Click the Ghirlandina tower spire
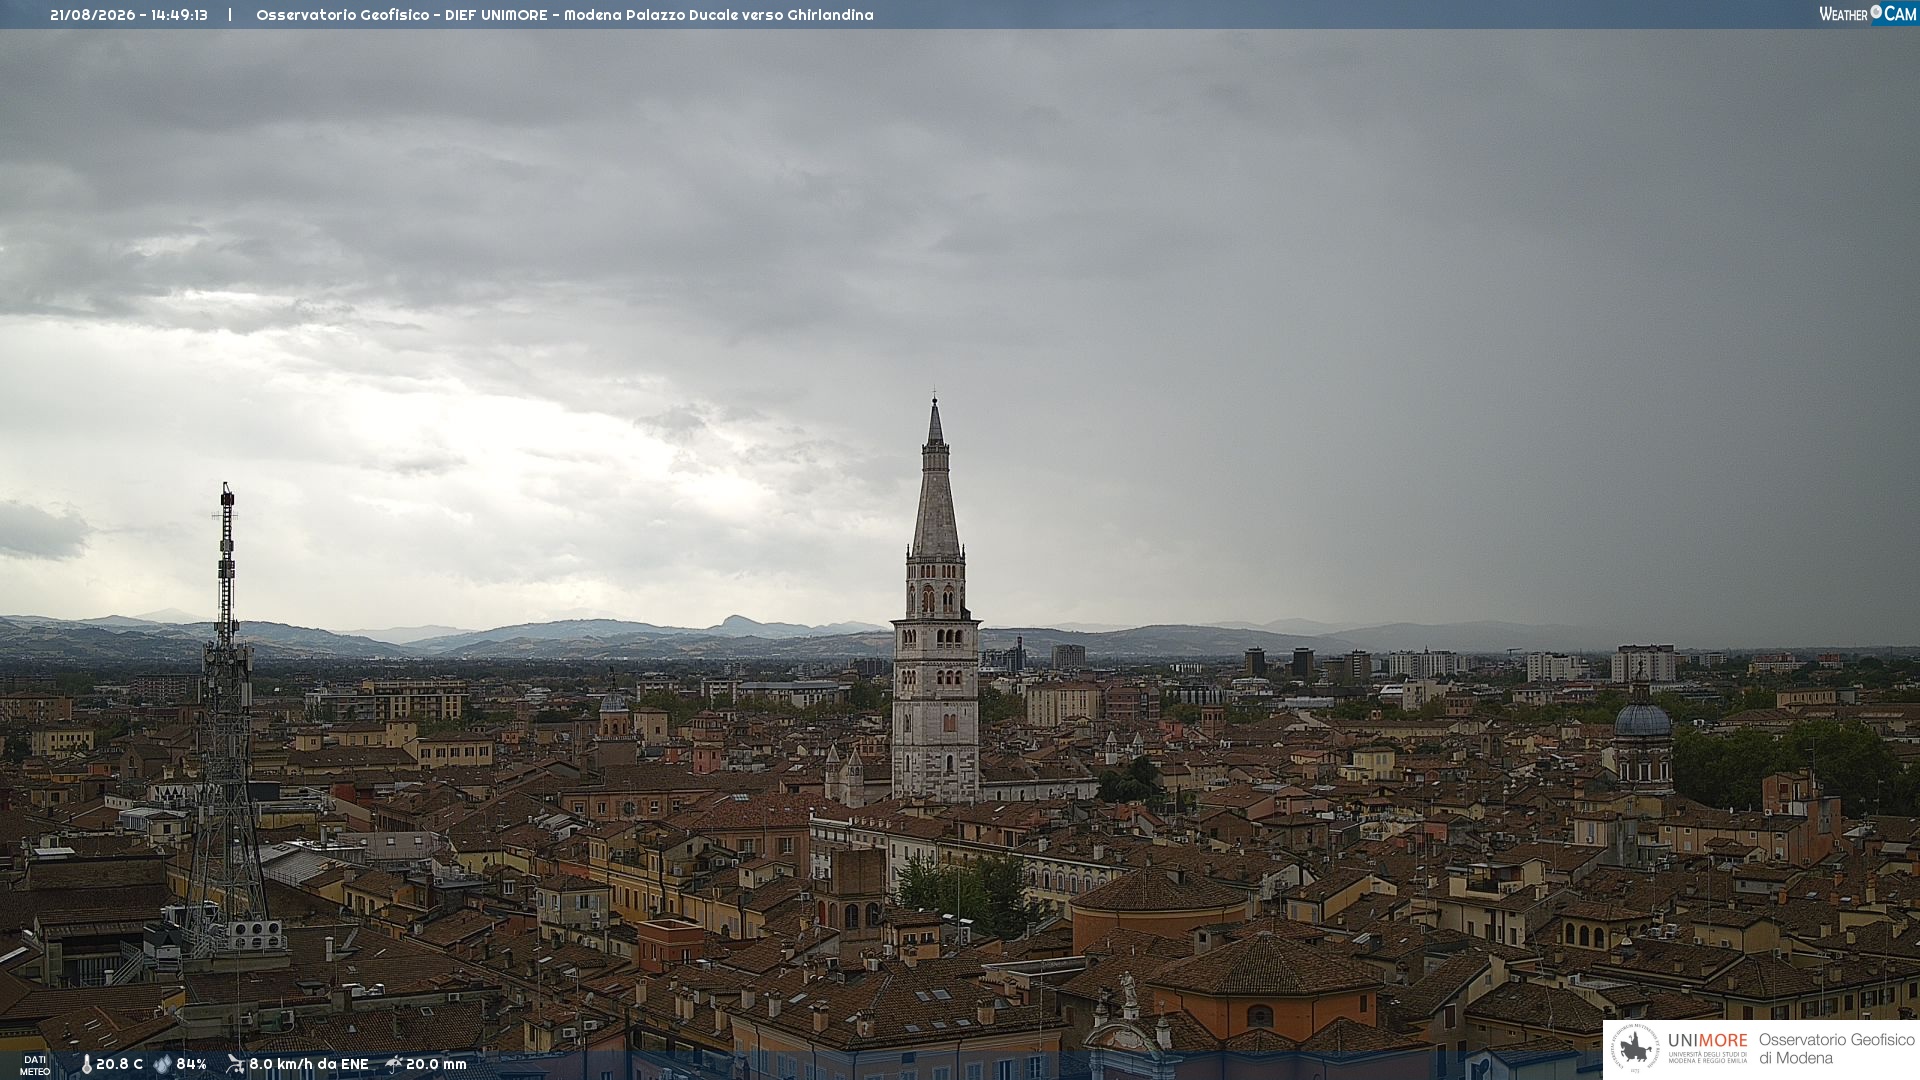The height and width of the screenshot is (1080, 1920). [x=935, y=480]
